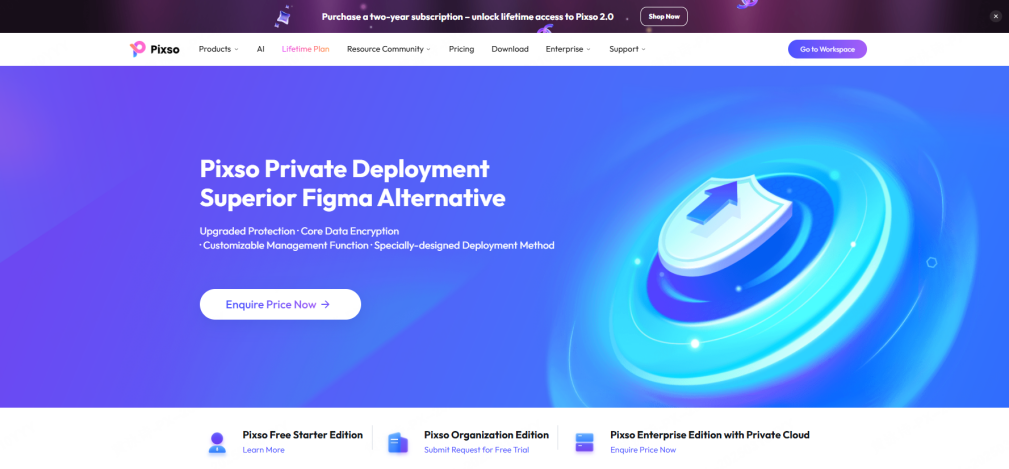Open Submit Request for Free Trial link
1009x469 pixels.
coord(476,450)
